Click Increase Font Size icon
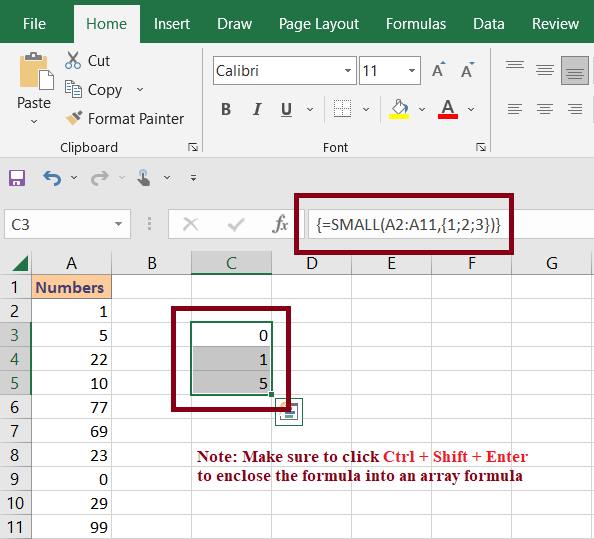This screenshot has width=594, height=539. pyautogui.click(x=439, y=70)
